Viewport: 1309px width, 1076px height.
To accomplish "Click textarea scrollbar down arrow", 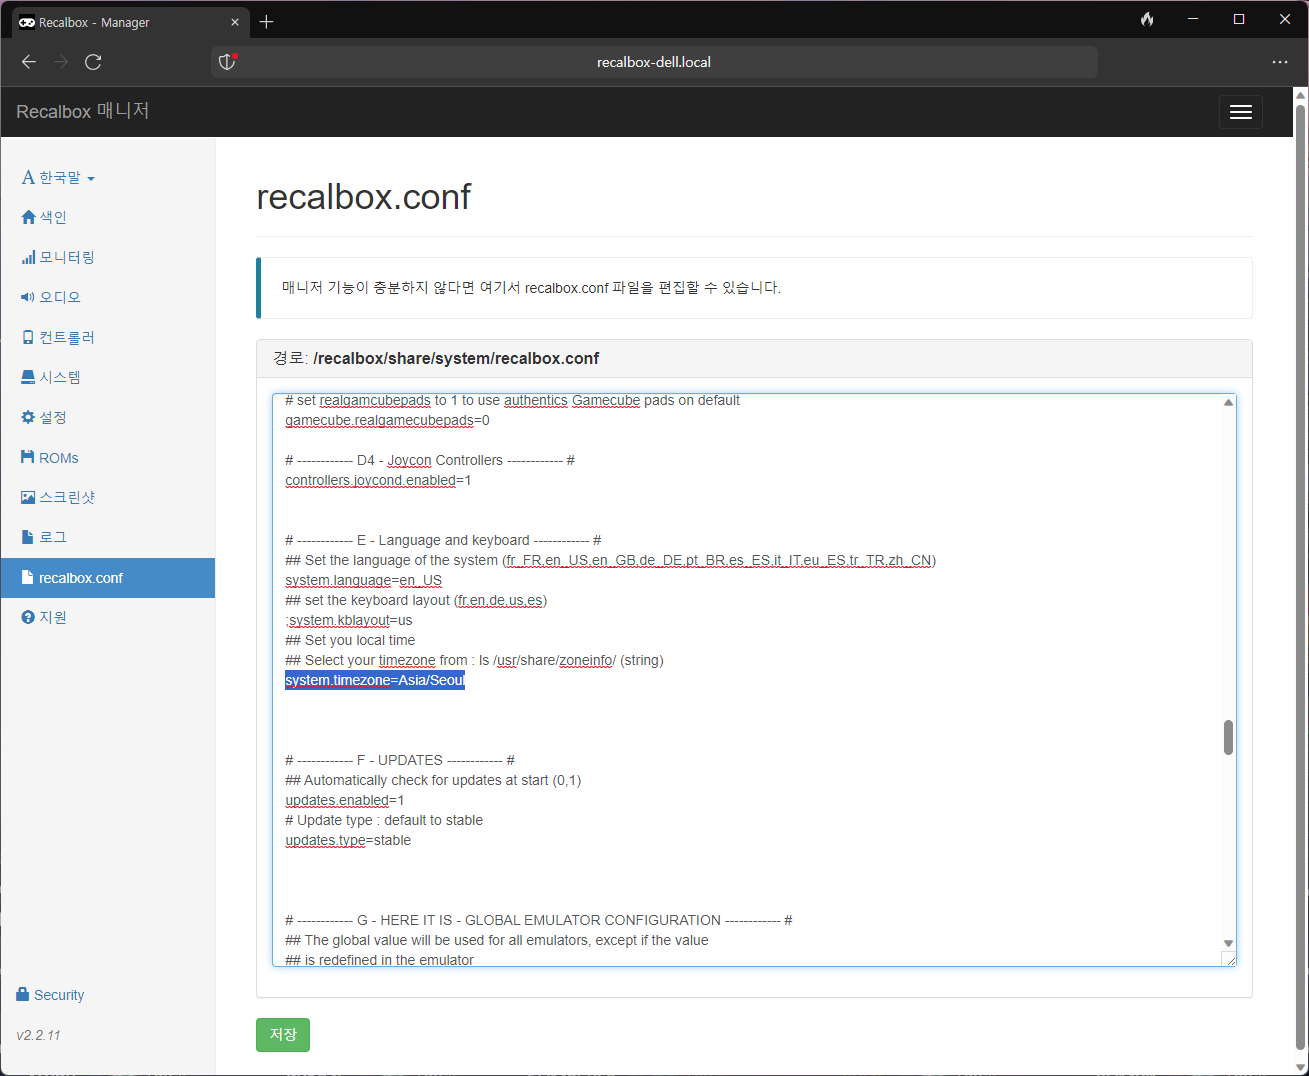I will click(x=1228, y=943).
